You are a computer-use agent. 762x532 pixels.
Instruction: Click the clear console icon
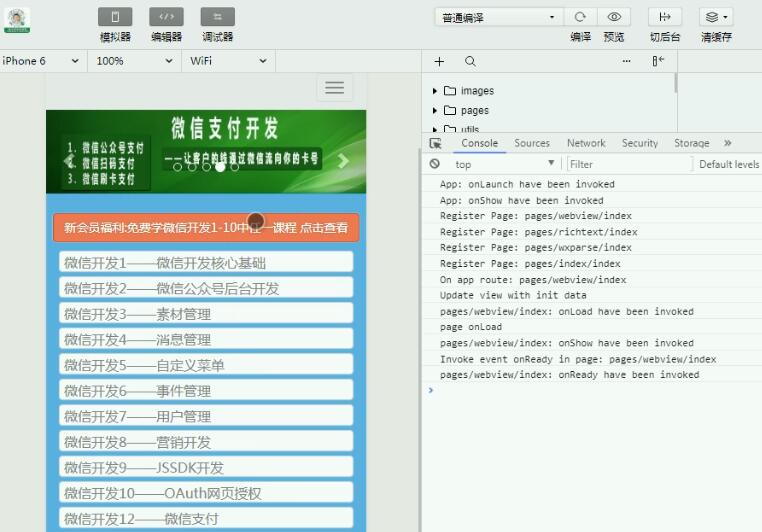coord(435,164)
